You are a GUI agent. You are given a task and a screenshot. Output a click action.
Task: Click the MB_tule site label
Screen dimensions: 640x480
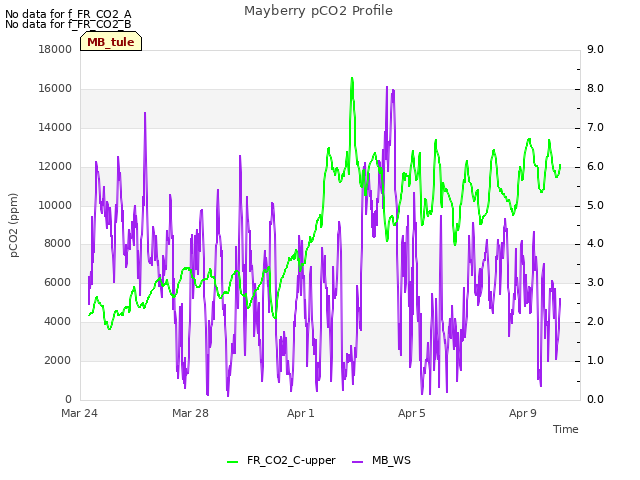coord(111,42)
